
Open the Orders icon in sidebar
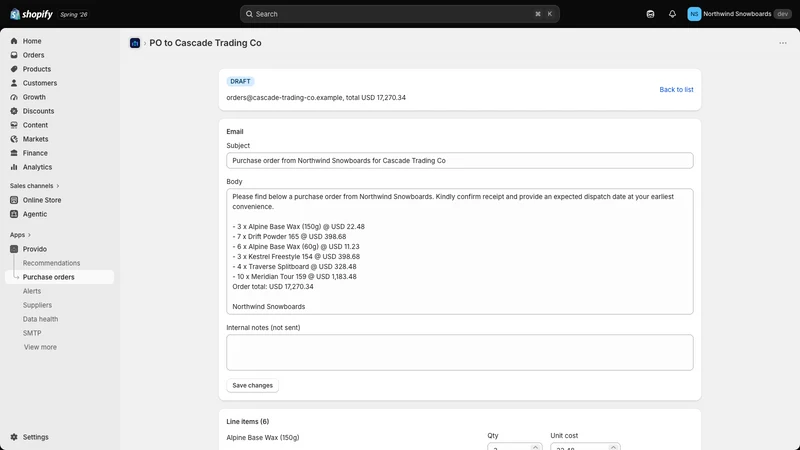pos(14,55)
